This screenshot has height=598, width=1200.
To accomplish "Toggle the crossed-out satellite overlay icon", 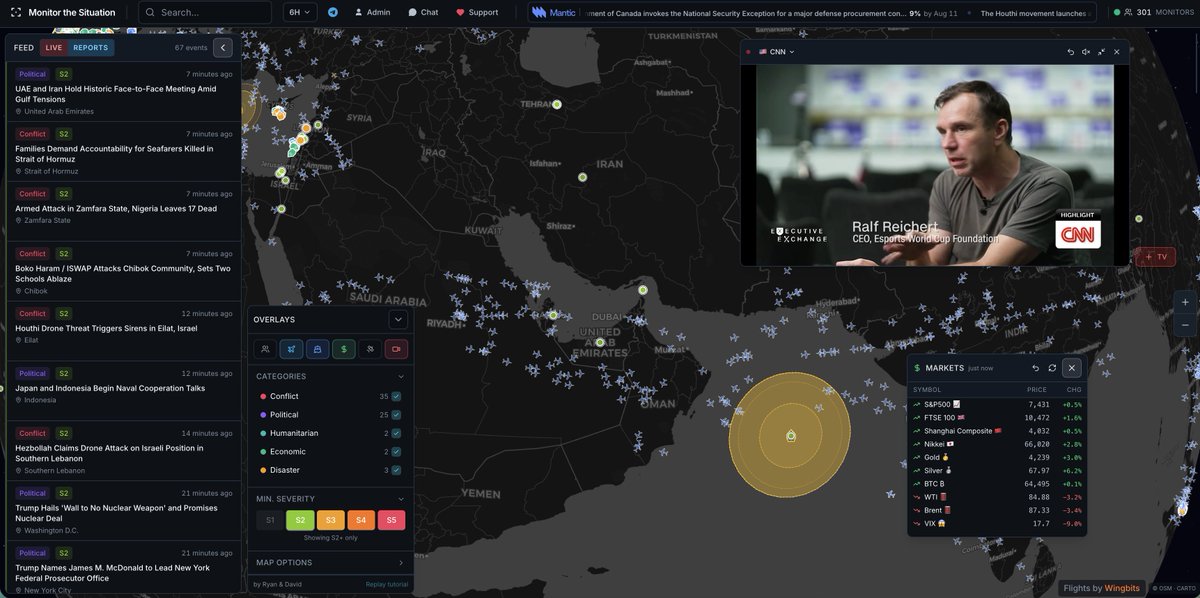I will tap(370, 349).
